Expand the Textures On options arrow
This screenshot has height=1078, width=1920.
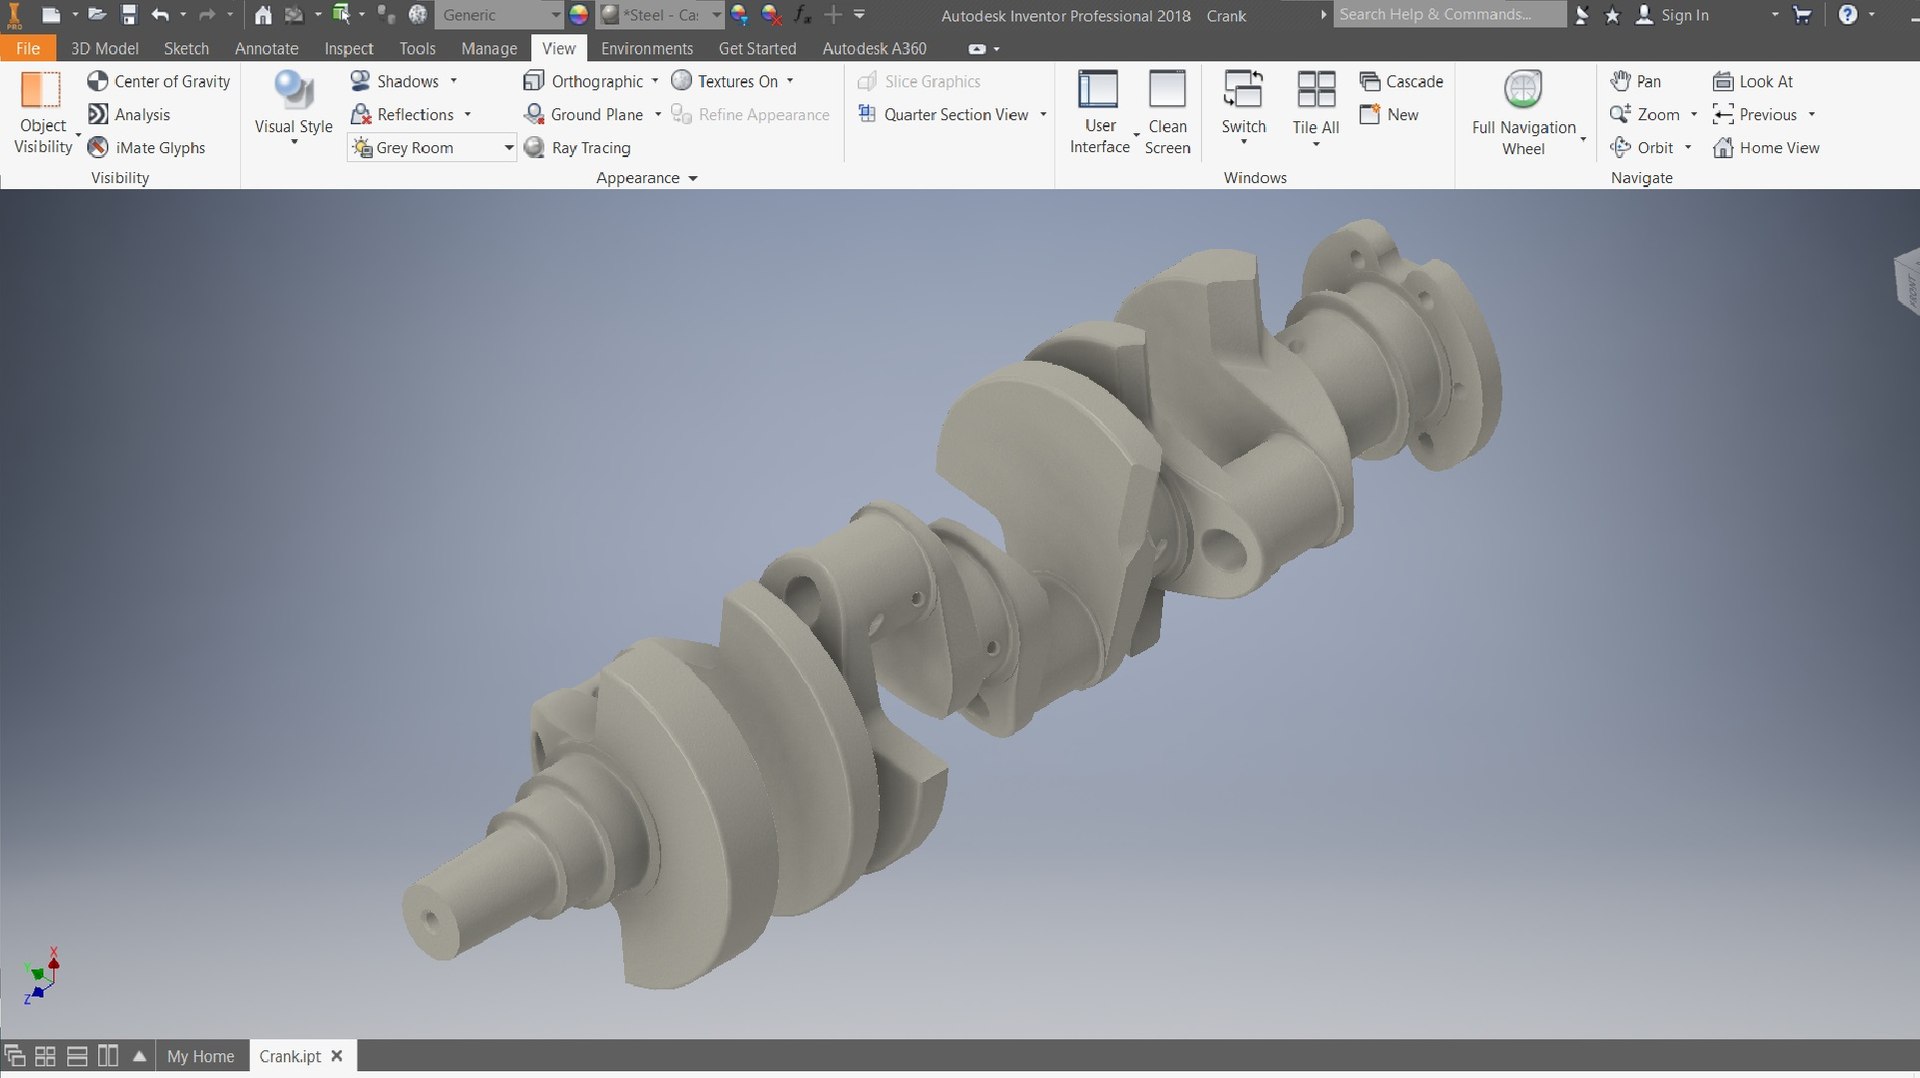(x=790, y=81)
